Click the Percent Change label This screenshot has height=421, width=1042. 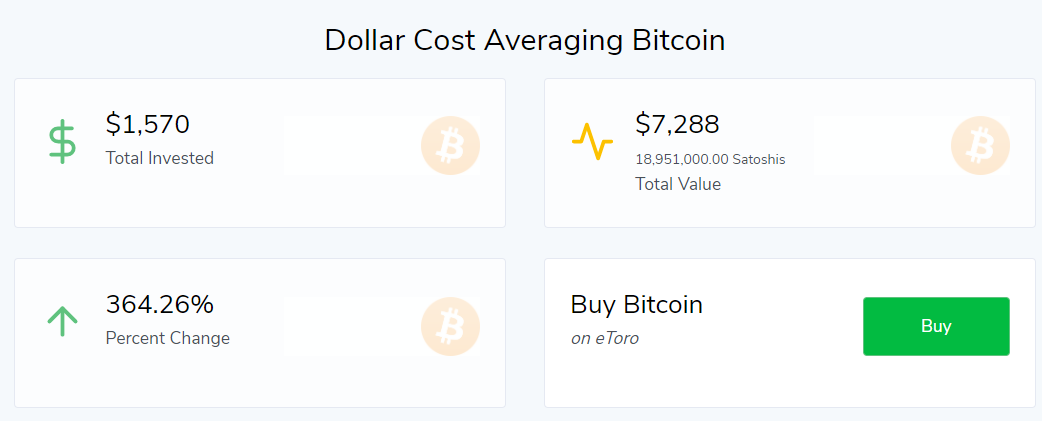[167, 338]
